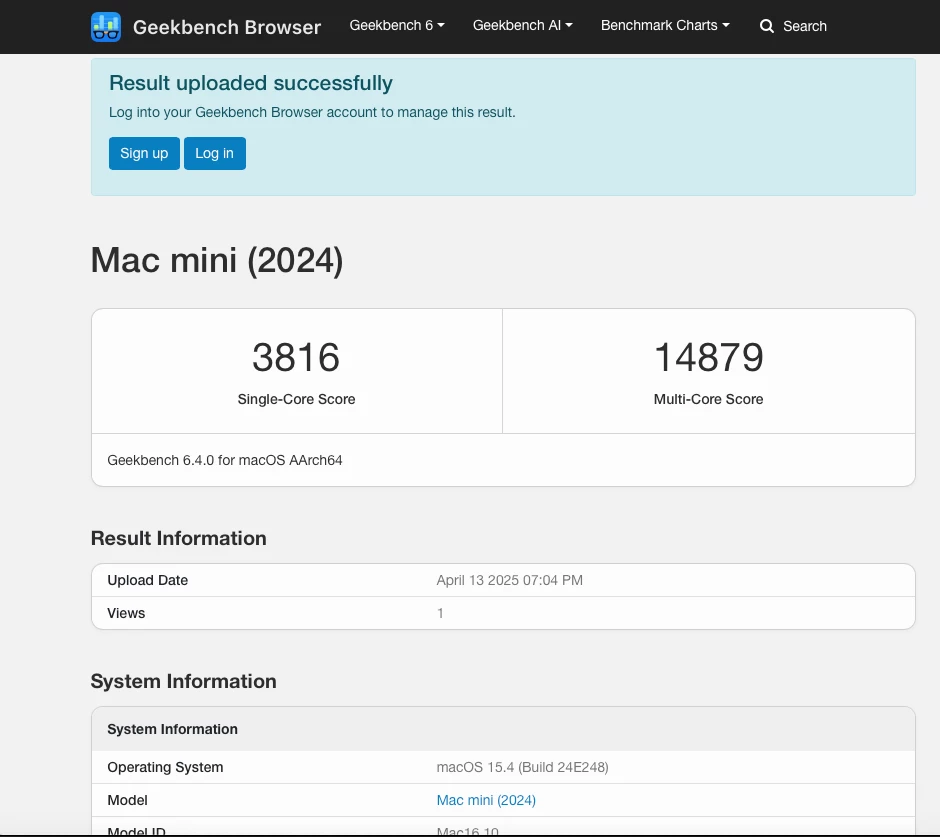Click the Views count value 1

[x=440, y=613]
